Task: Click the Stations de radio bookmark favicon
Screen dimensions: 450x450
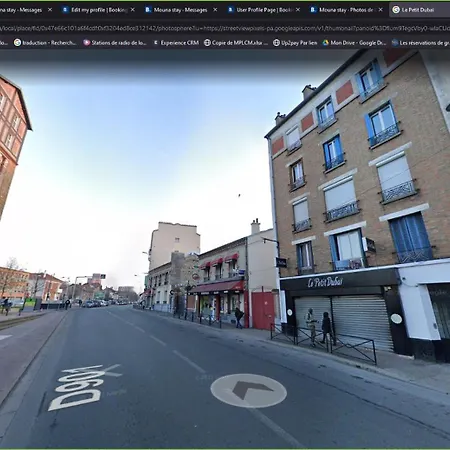Action: [87, 43]
